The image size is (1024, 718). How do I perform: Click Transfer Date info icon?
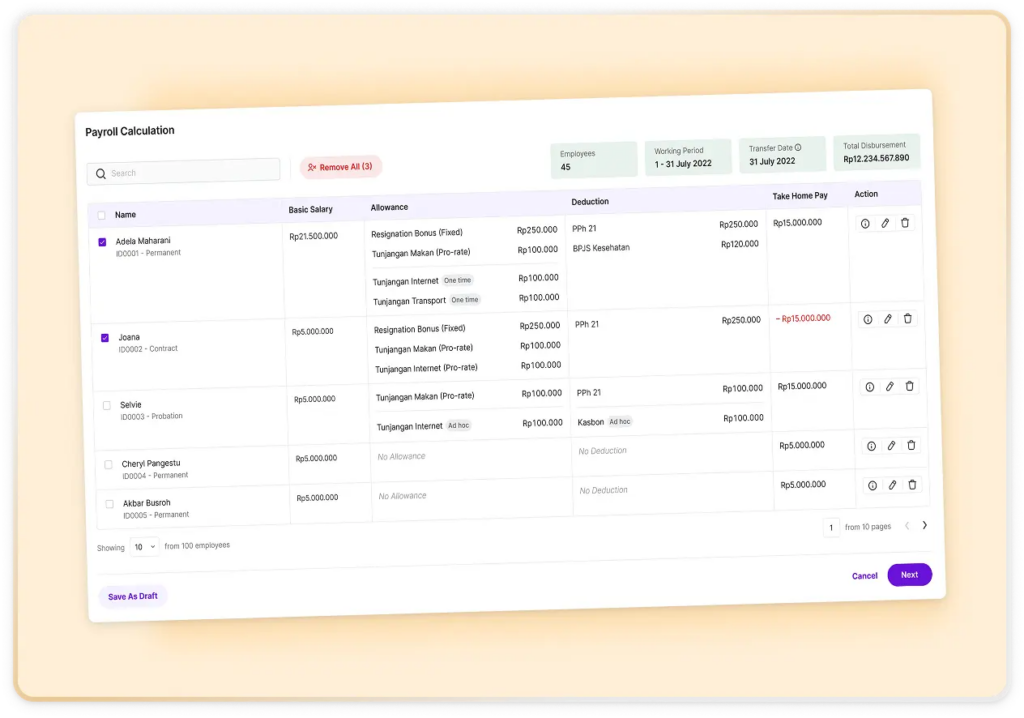(x=797, y=147)
